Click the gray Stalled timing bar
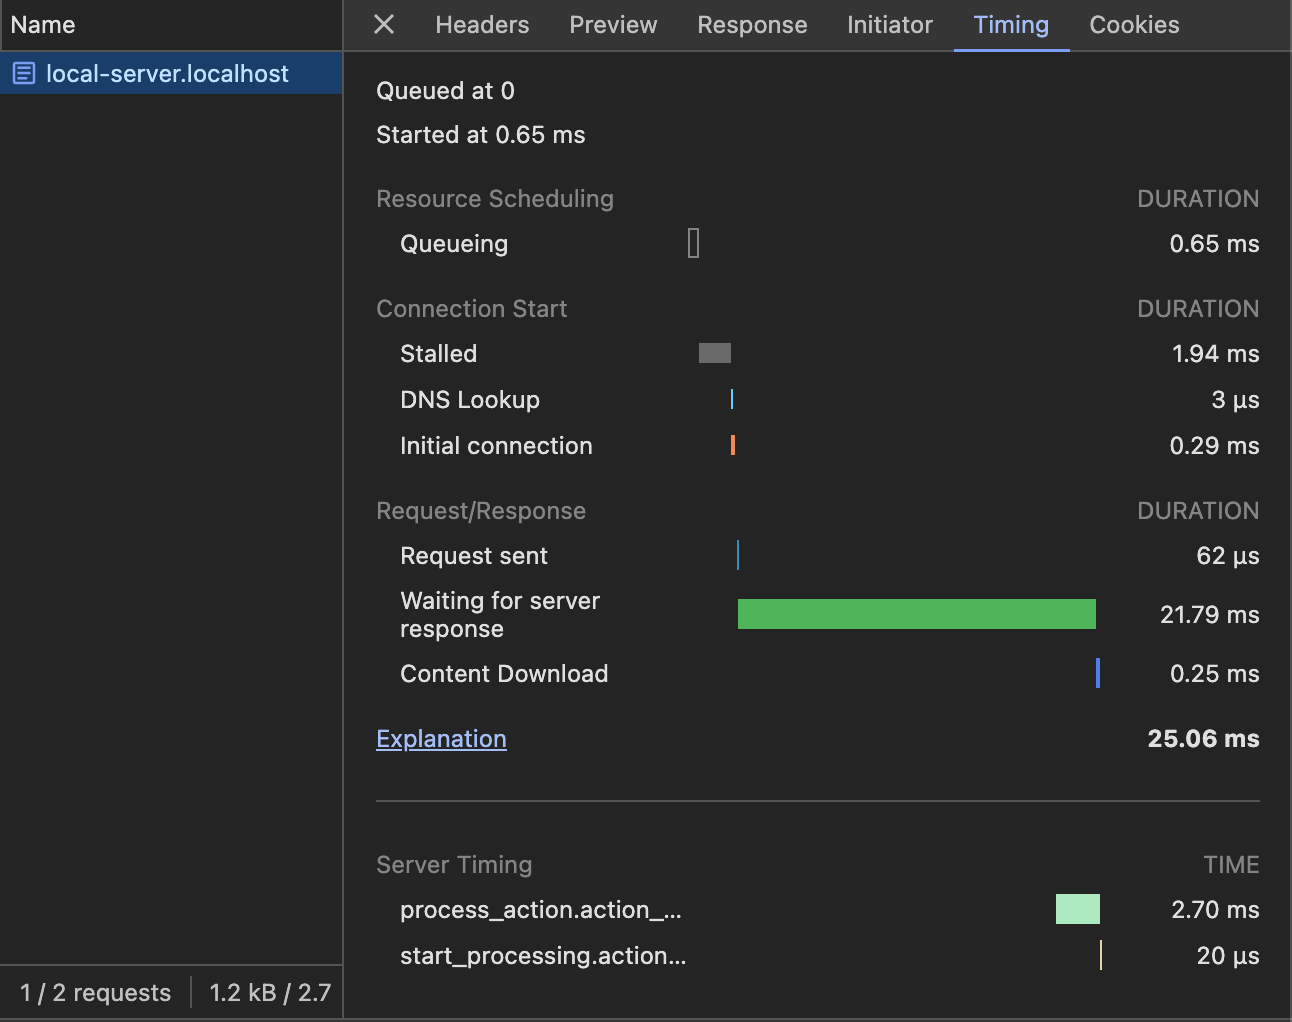 [x=714, y=353]
